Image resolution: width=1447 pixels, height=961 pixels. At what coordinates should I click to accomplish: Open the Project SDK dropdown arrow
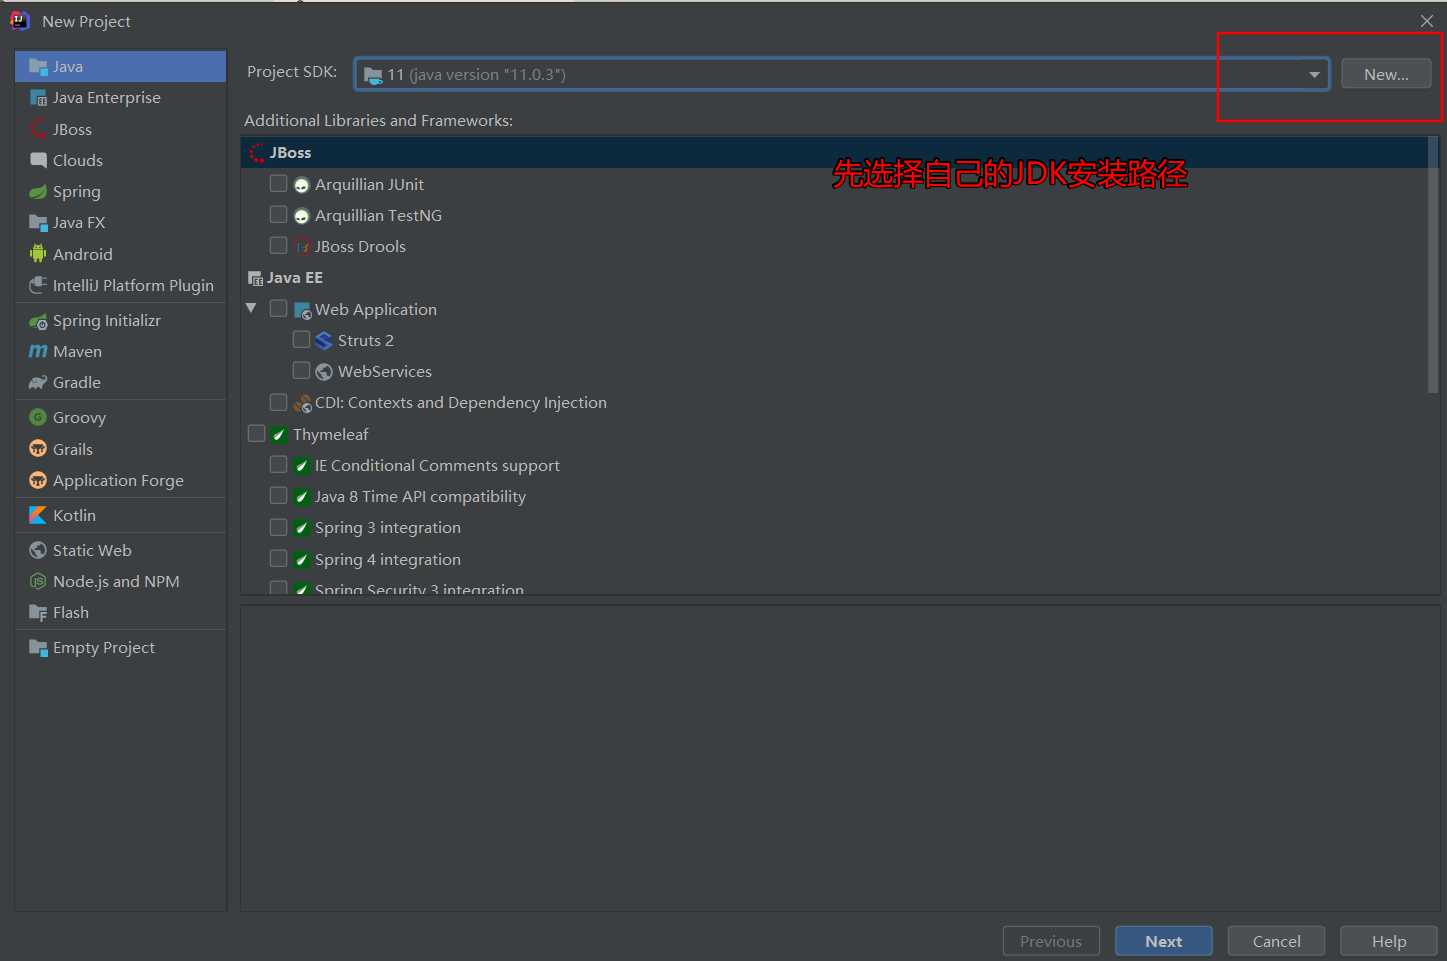pyautogui.click(x=1314, y=75)
